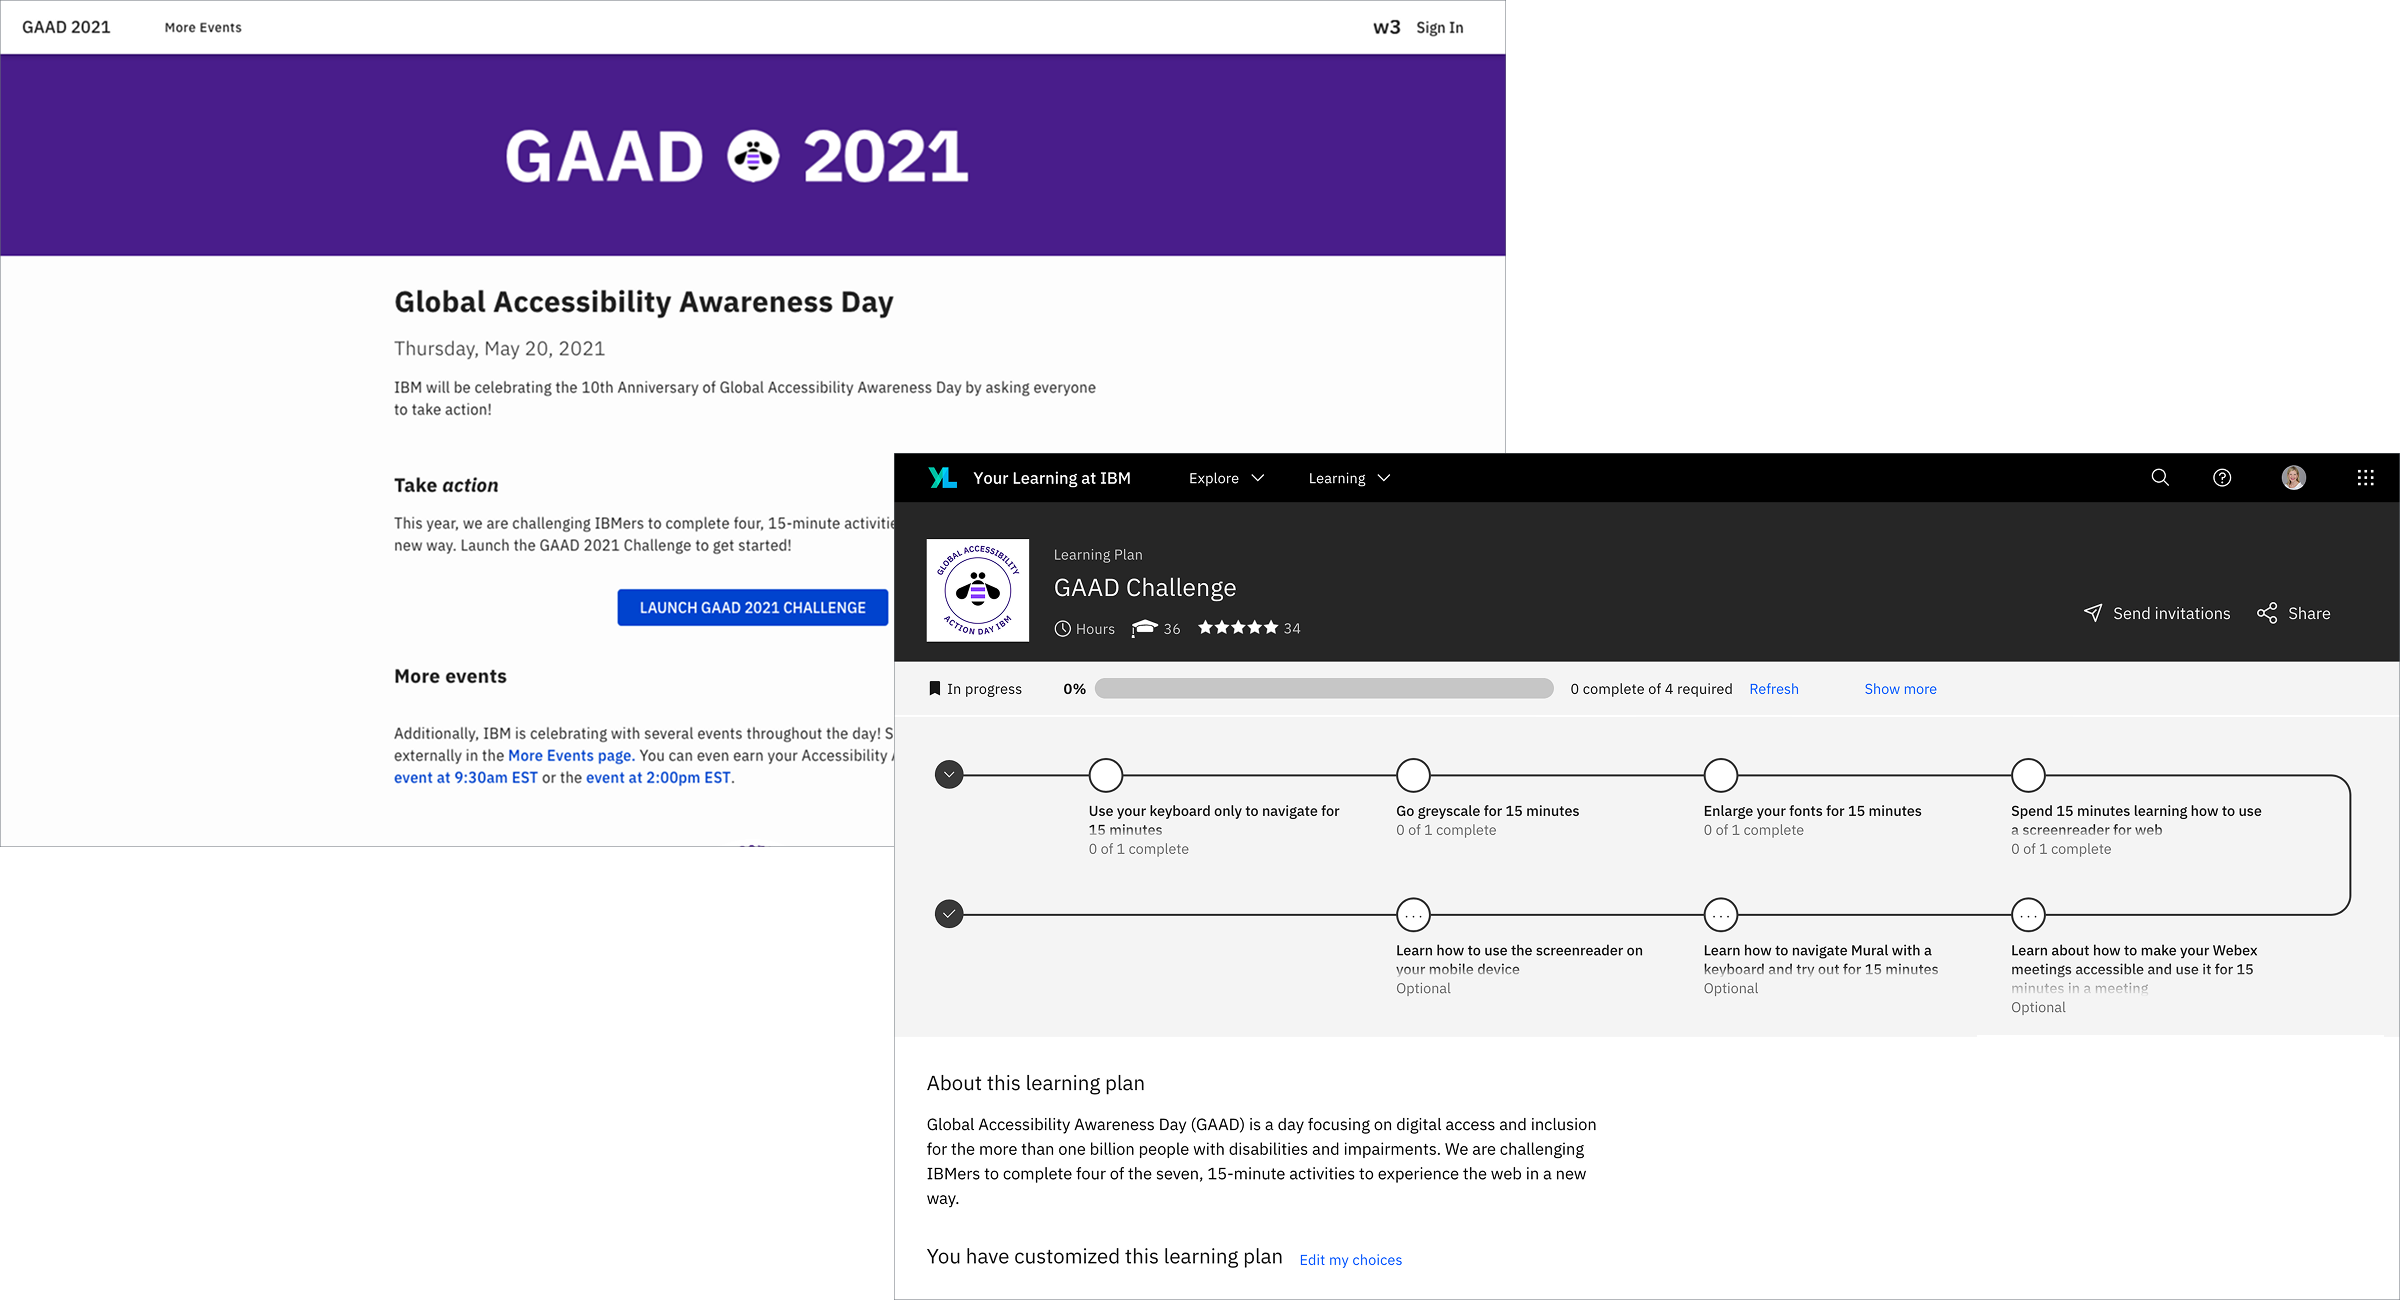Open search in Your Learning toolbar
The height and width of the screenshot is (1300, 2400).
point(2161,478)
